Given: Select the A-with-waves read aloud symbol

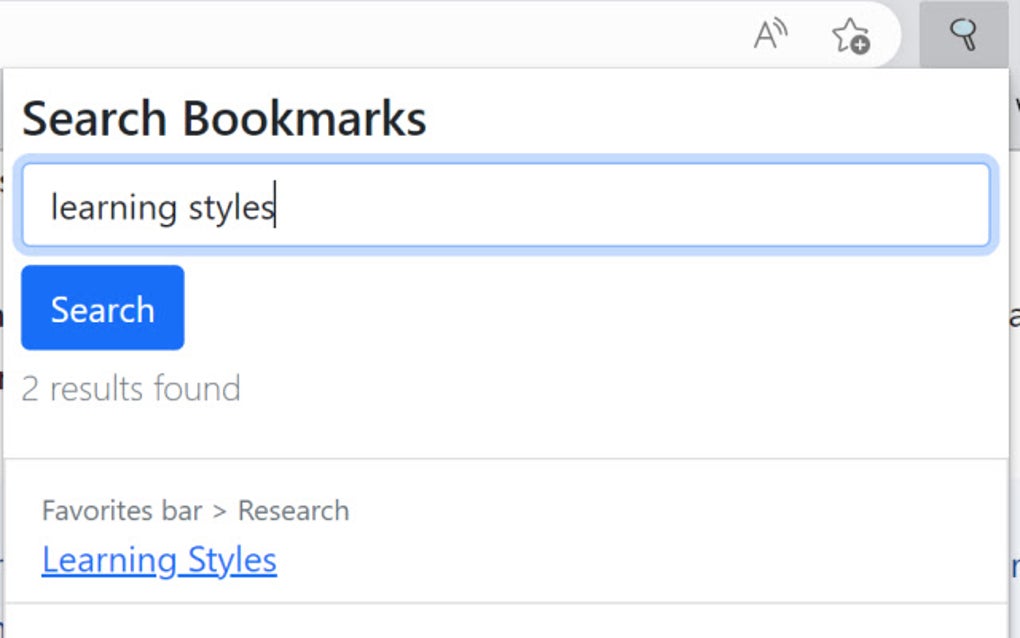Looking at the screenshot, I should click(x=770, y=33).
